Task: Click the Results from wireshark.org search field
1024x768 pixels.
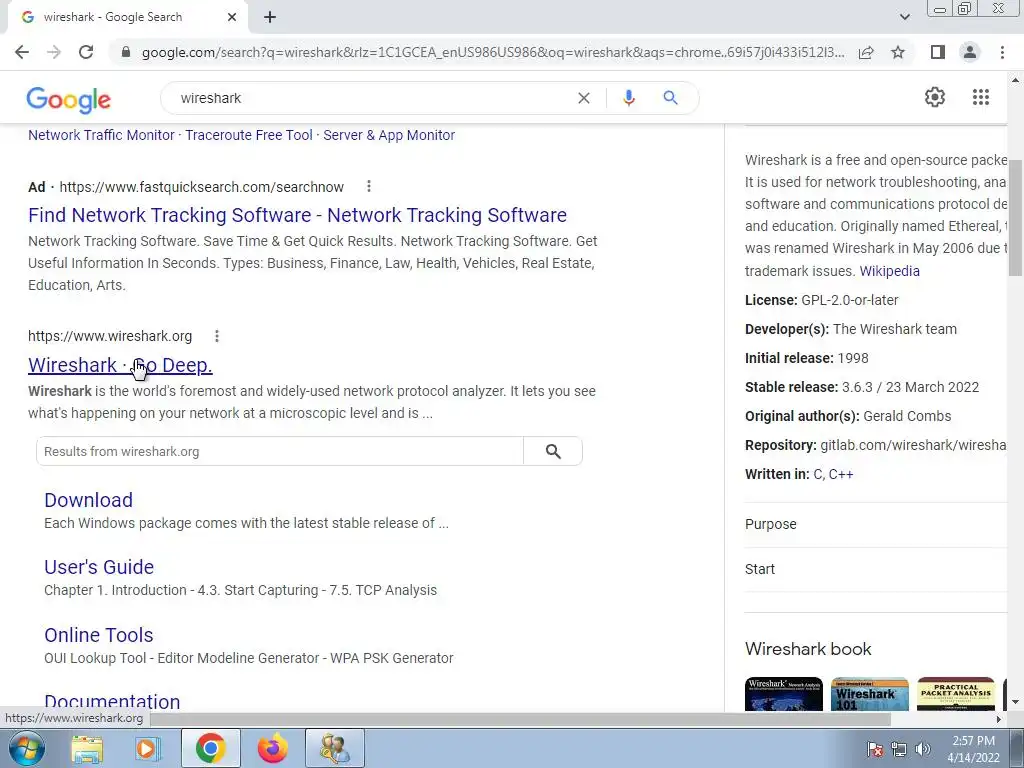Action: pos(280,451)
